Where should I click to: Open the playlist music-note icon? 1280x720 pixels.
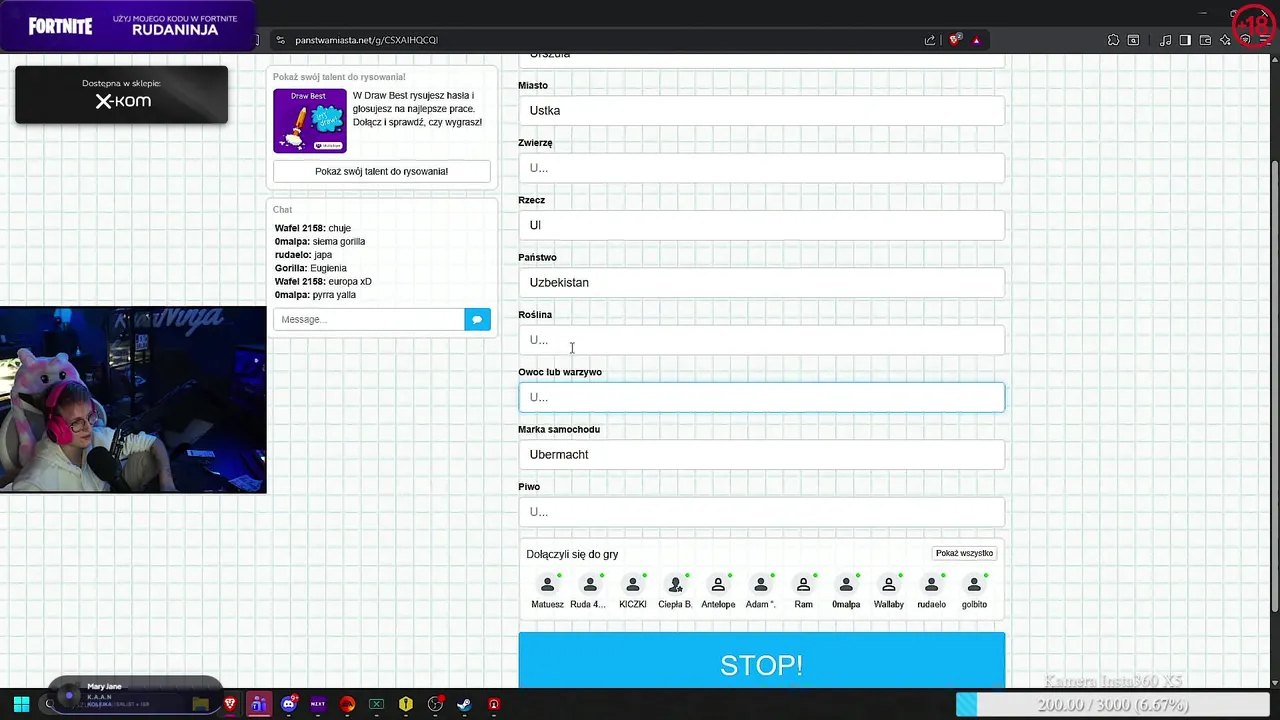click(1165, 40)
